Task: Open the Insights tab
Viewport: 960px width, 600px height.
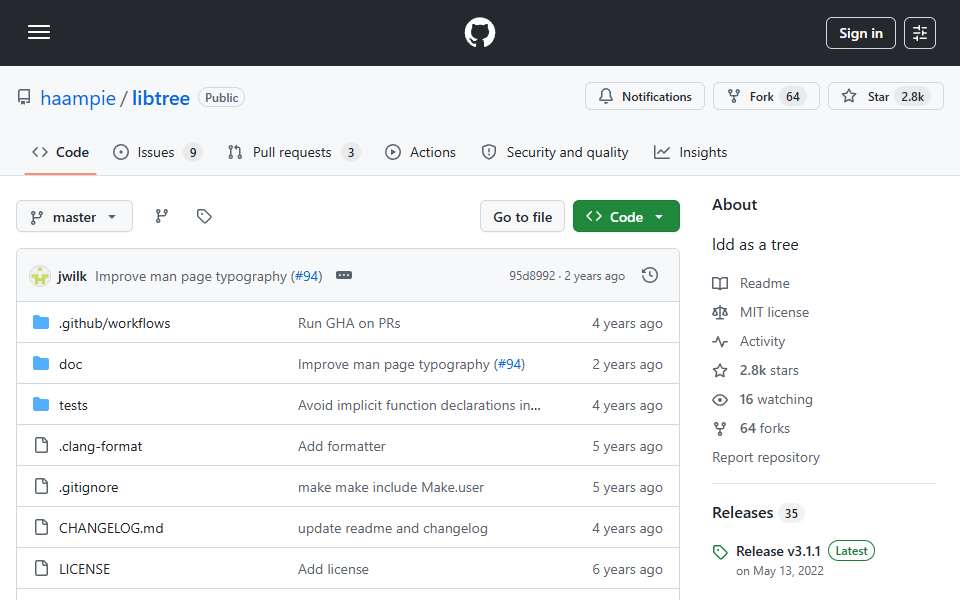Action: 690,152
